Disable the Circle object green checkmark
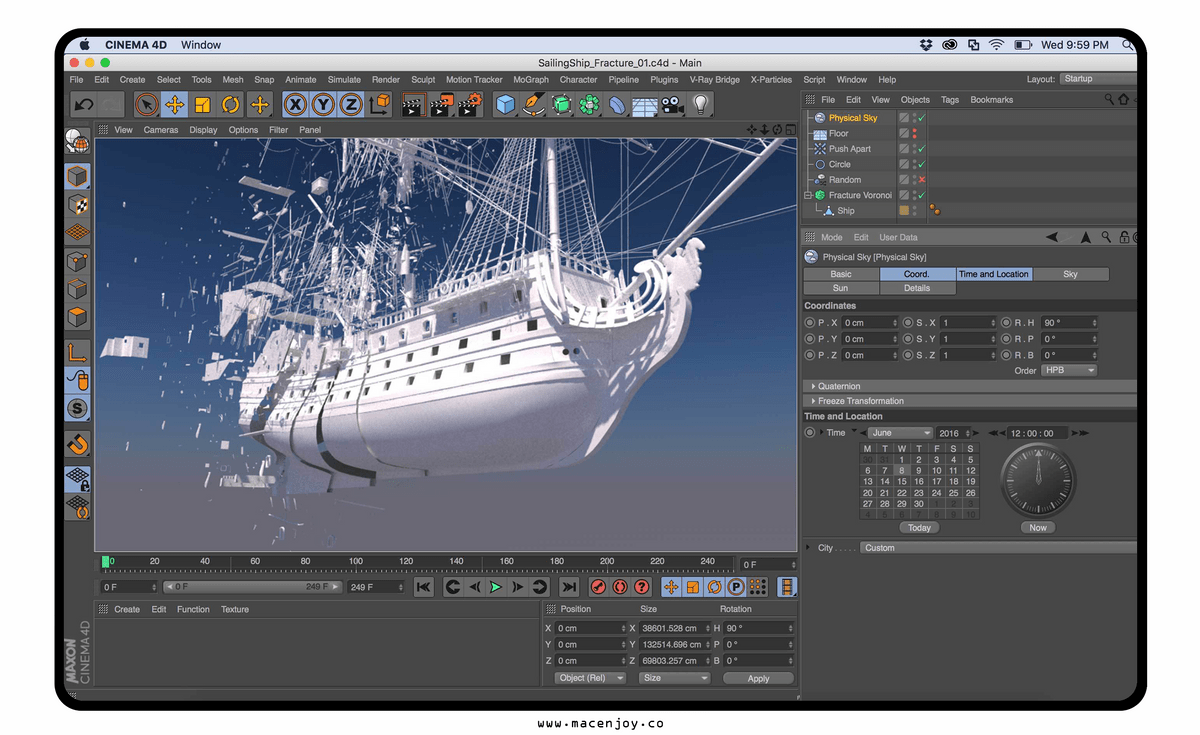 (x=922, y=164)
